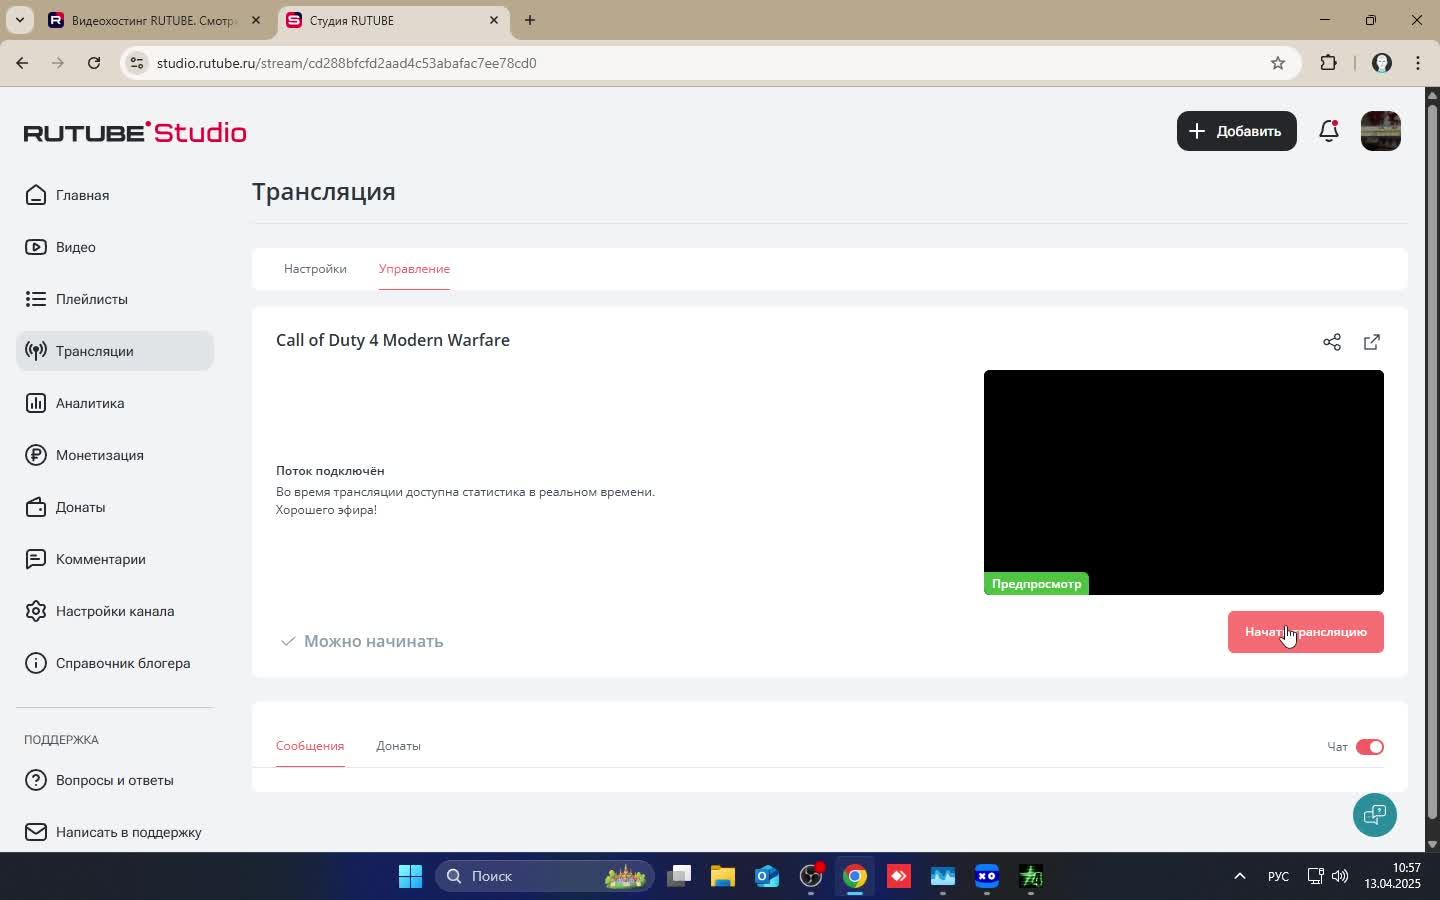Click the Предпросмотр label
This screenshot has width=1440, height=900.
(x=1036, y=584)
